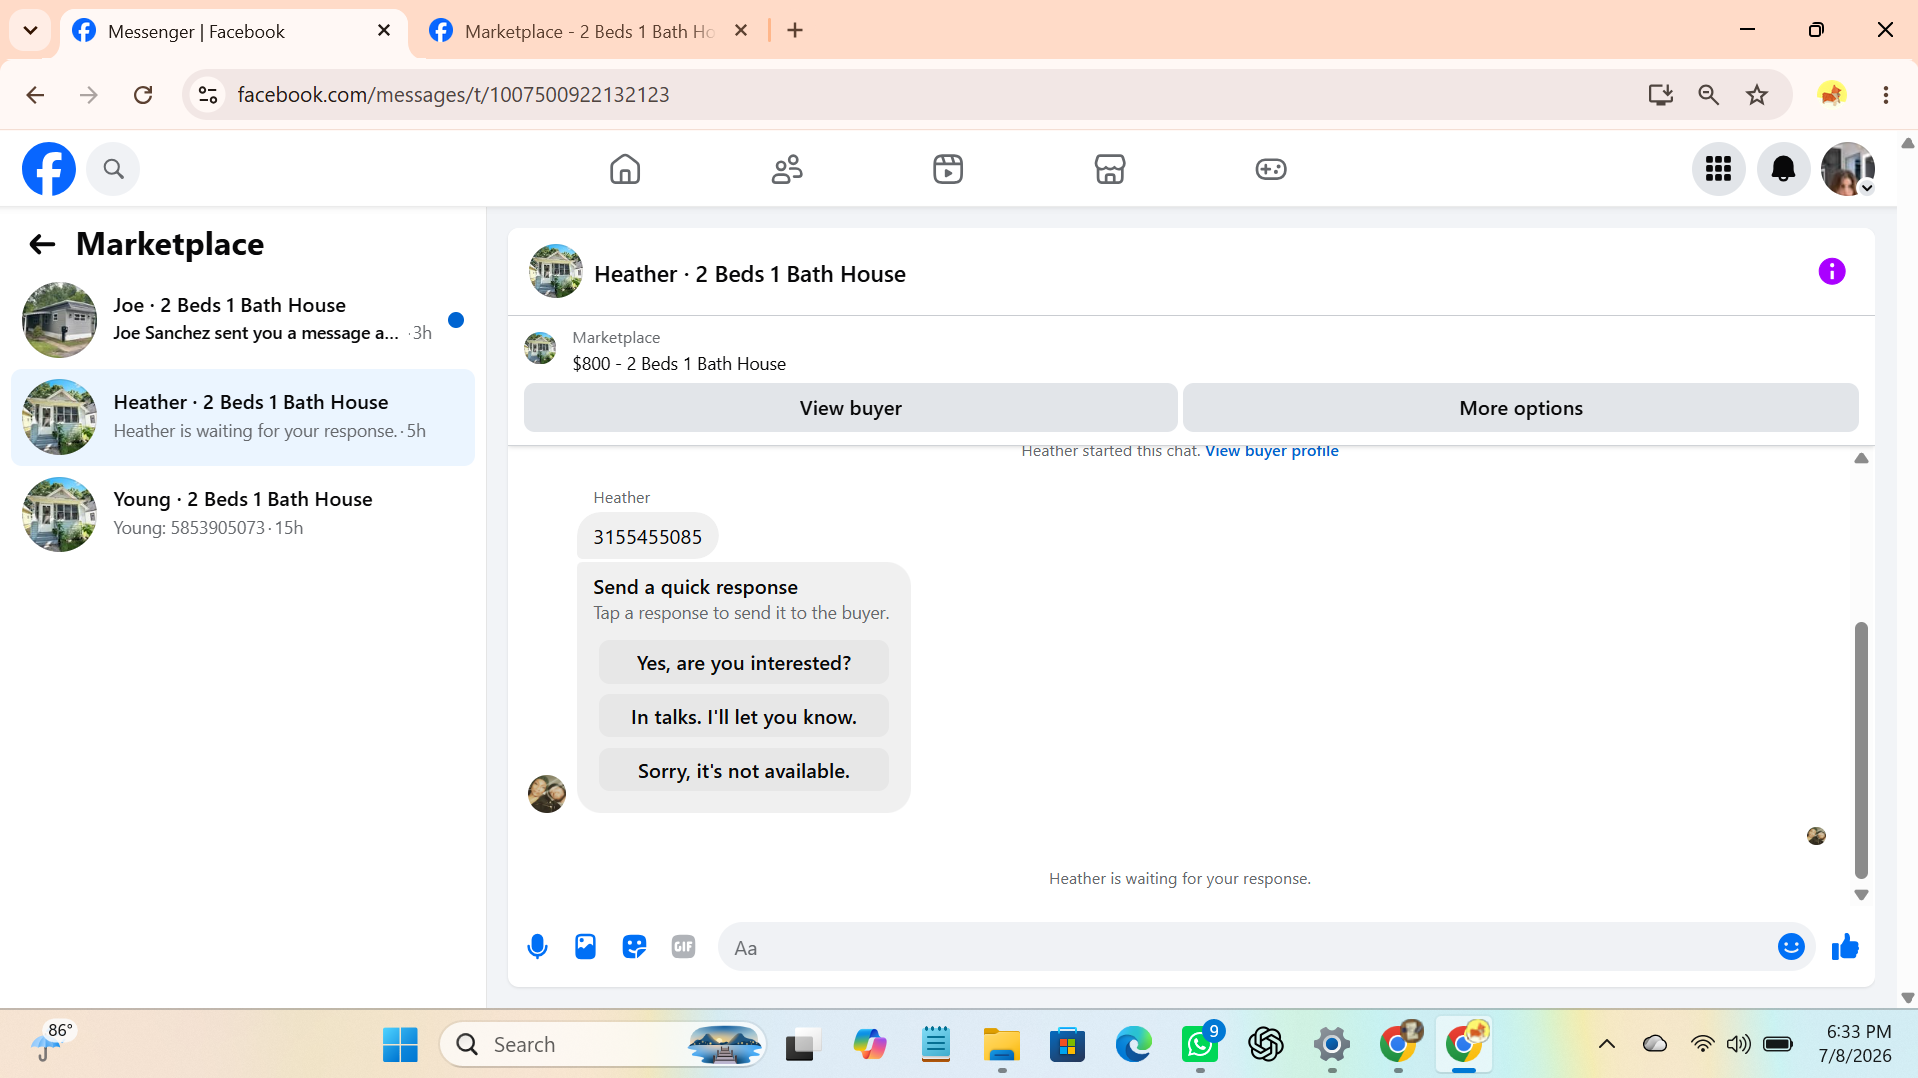Install app icon in address bar

coord(1661,95)
